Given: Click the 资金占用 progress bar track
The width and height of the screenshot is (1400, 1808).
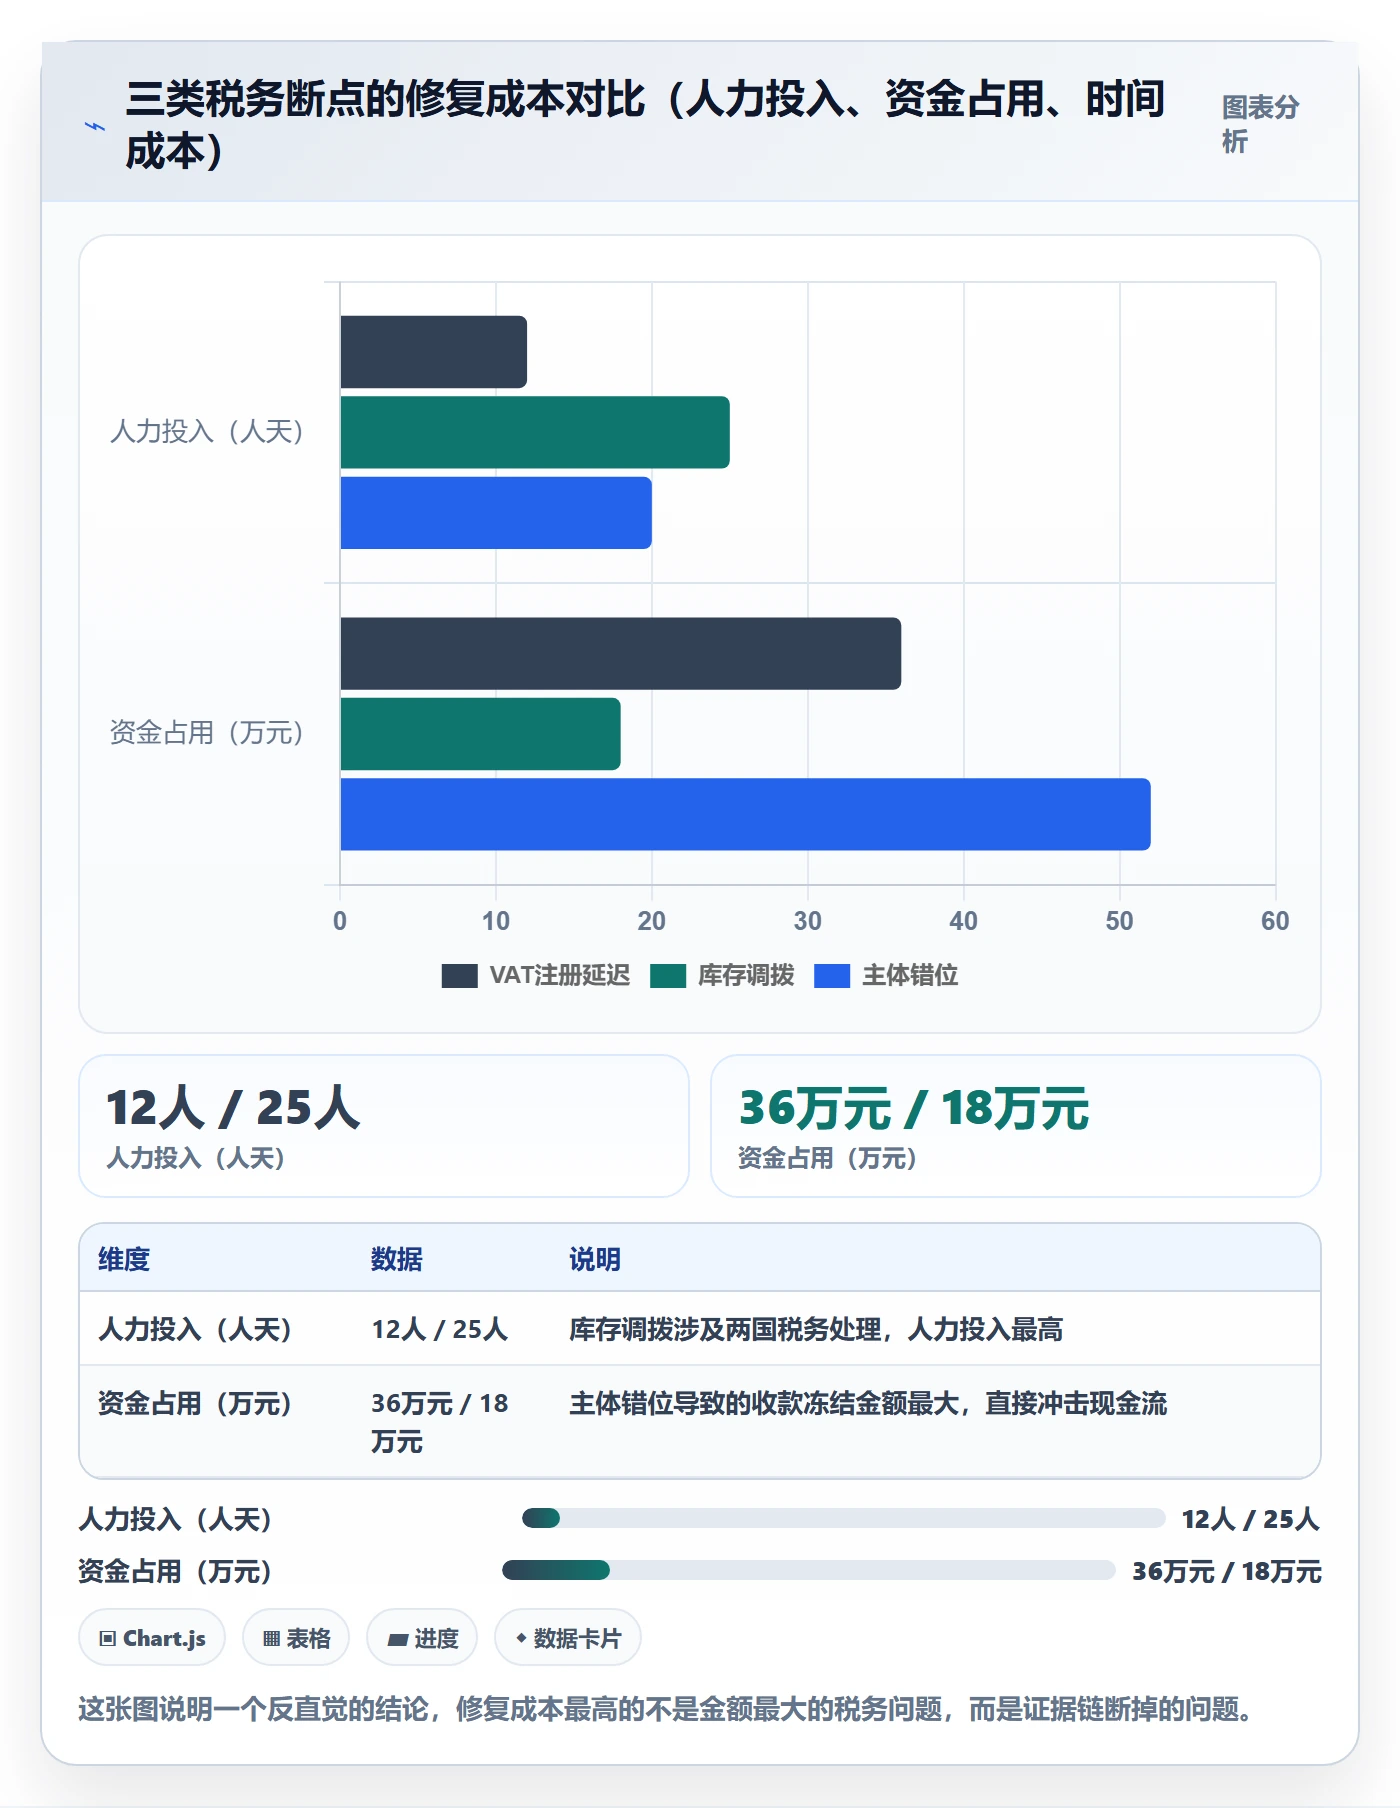Looking at the screenshot, I should (809, 1570).
